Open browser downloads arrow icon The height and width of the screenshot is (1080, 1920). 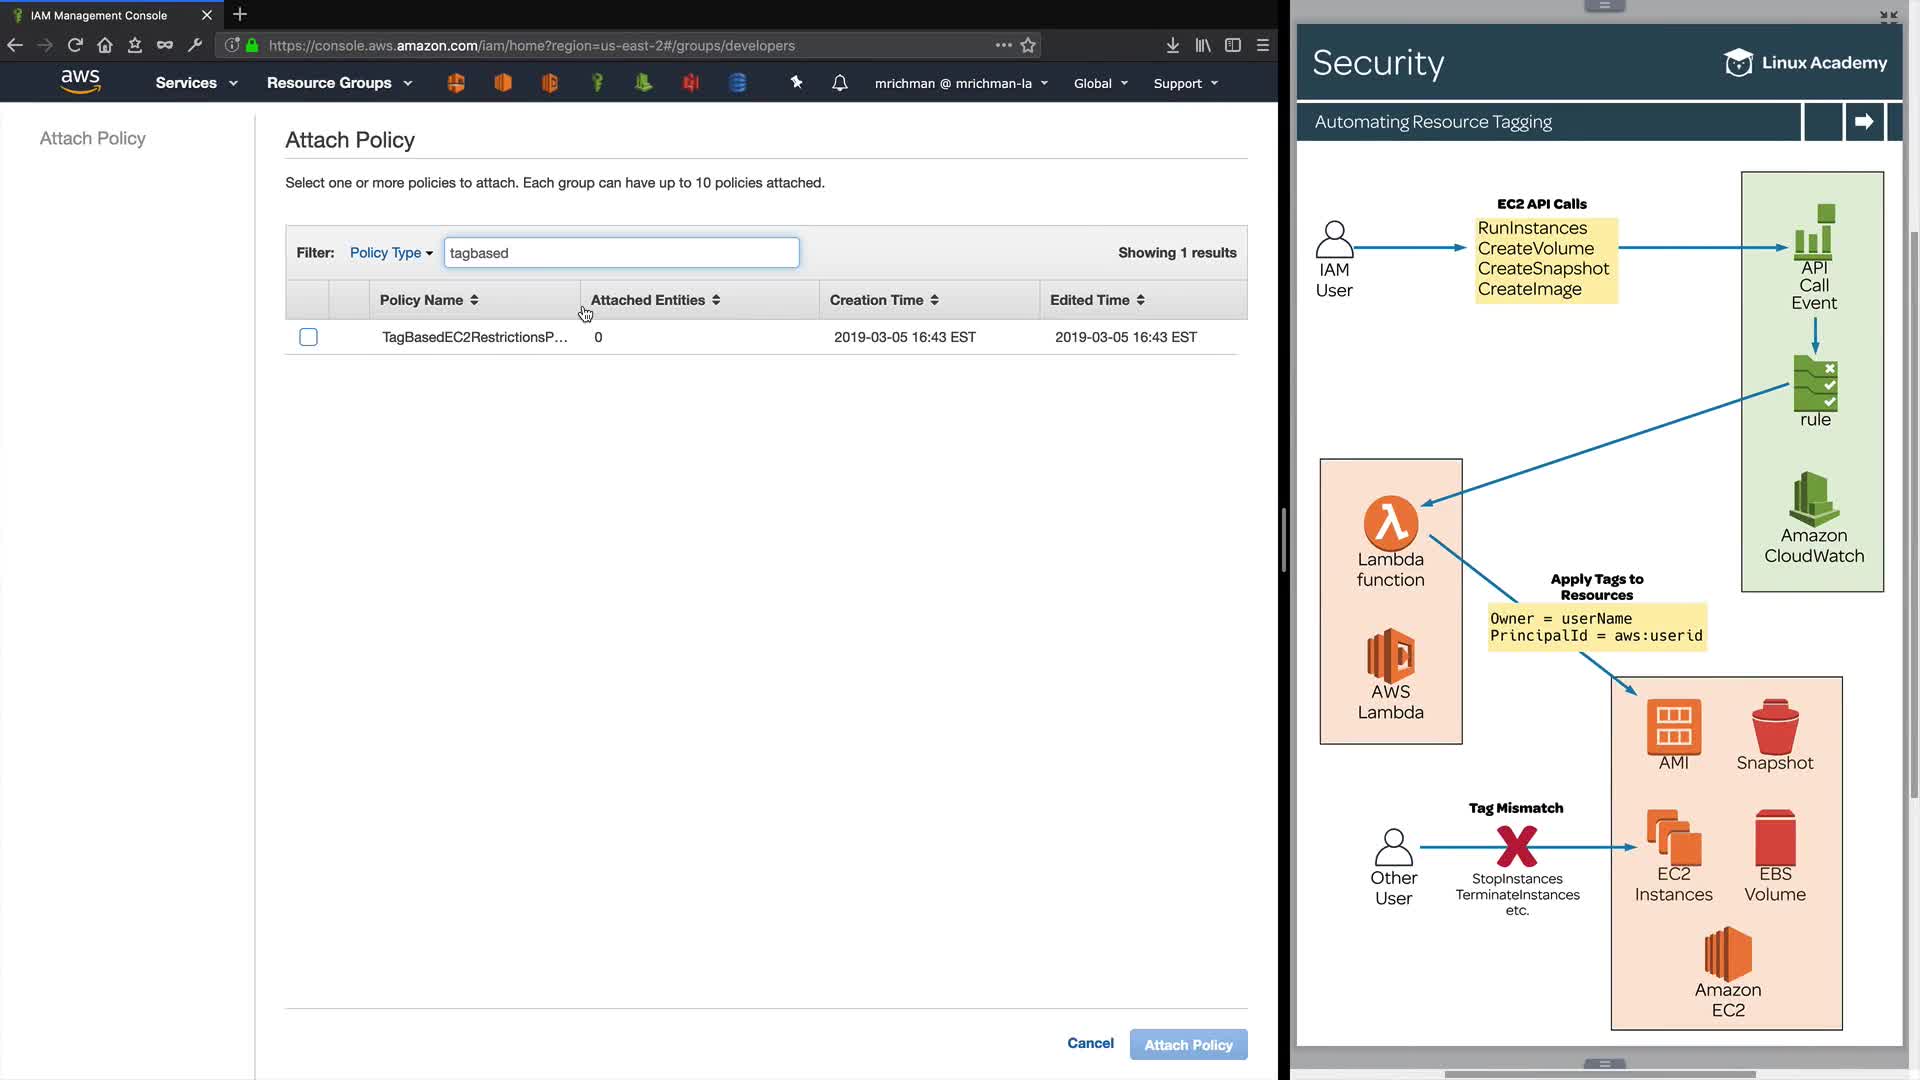pyautogui.click(x=1173, y=45)
